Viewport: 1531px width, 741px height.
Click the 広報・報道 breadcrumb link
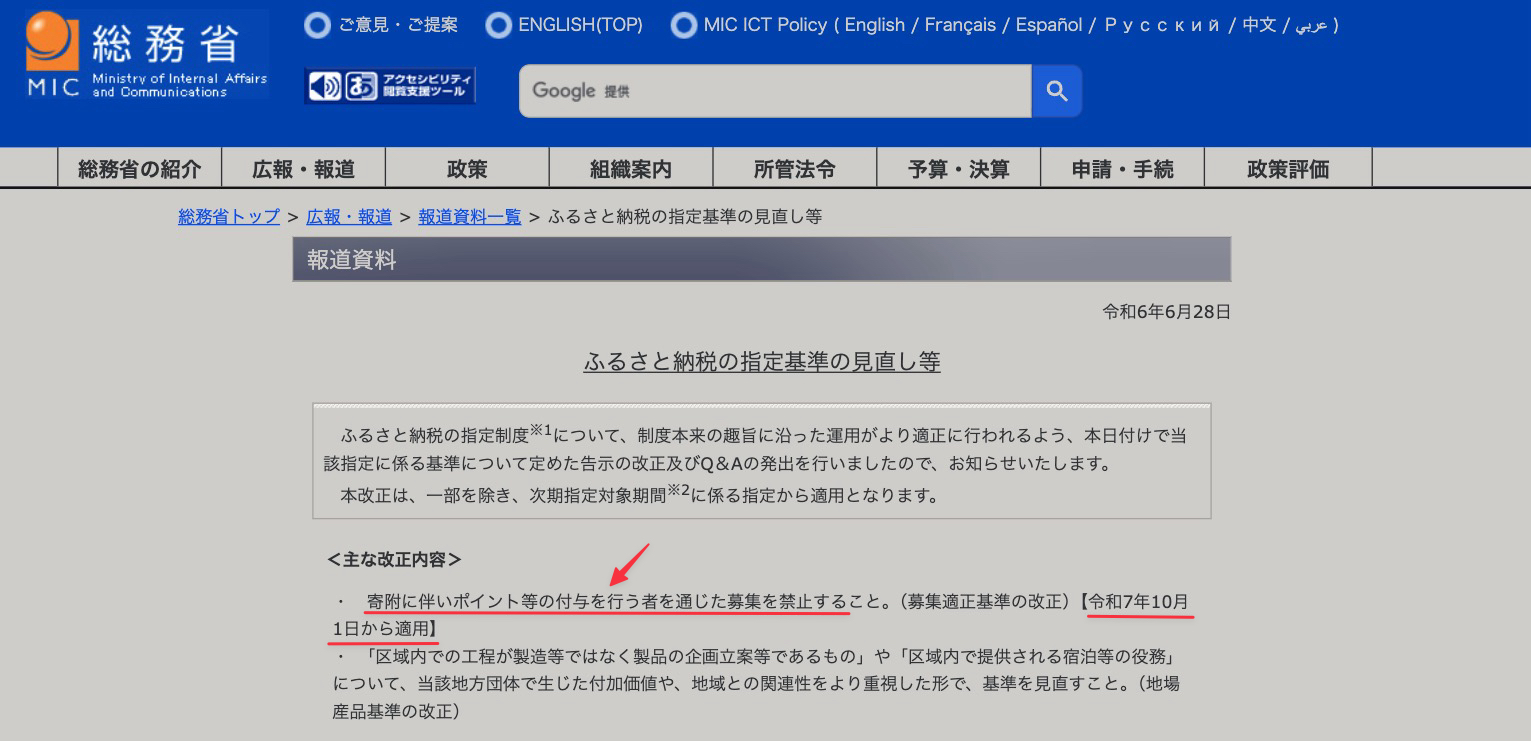(x=349, y=217)
